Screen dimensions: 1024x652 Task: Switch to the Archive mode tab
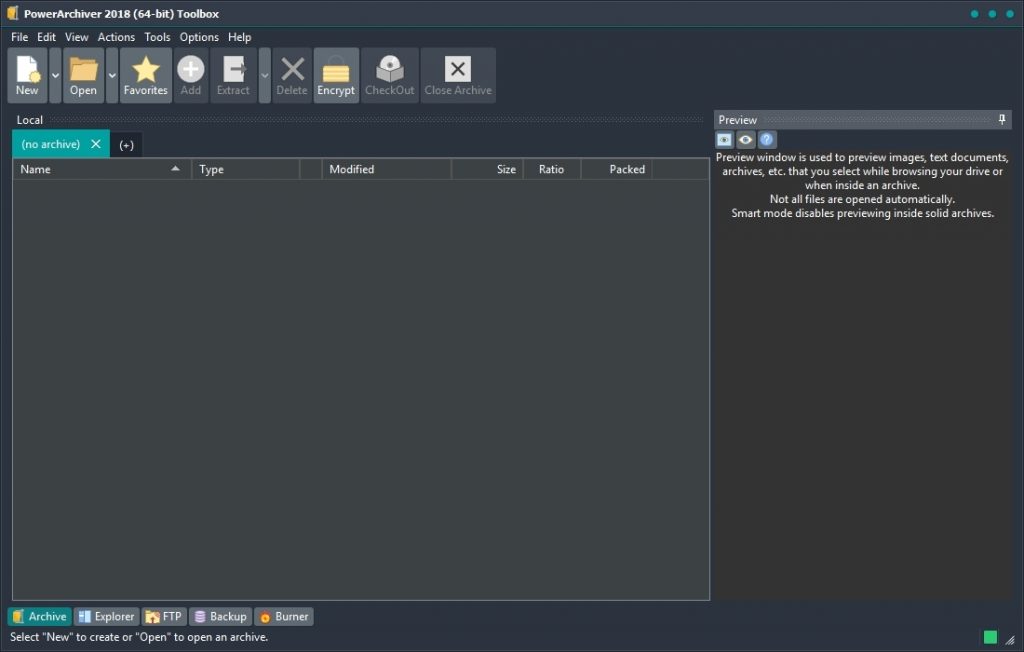[40, 617]
